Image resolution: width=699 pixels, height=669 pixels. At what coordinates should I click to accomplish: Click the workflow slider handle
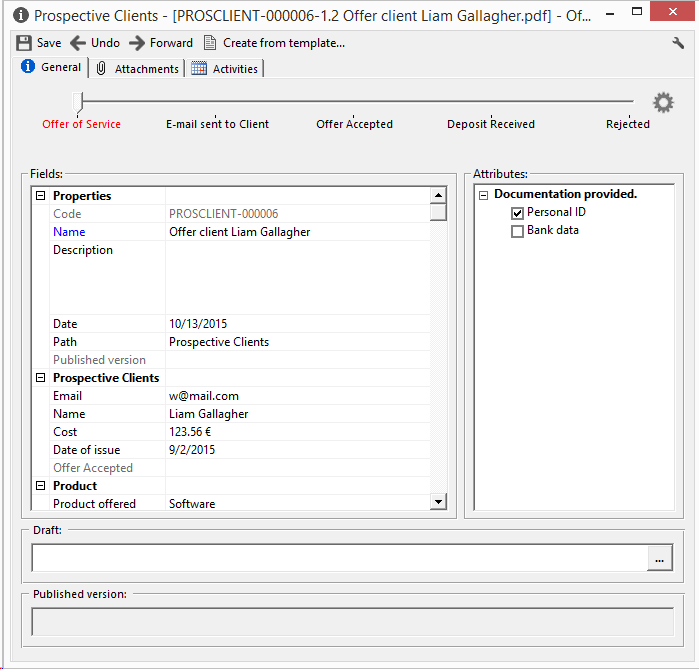coord(81,101)
